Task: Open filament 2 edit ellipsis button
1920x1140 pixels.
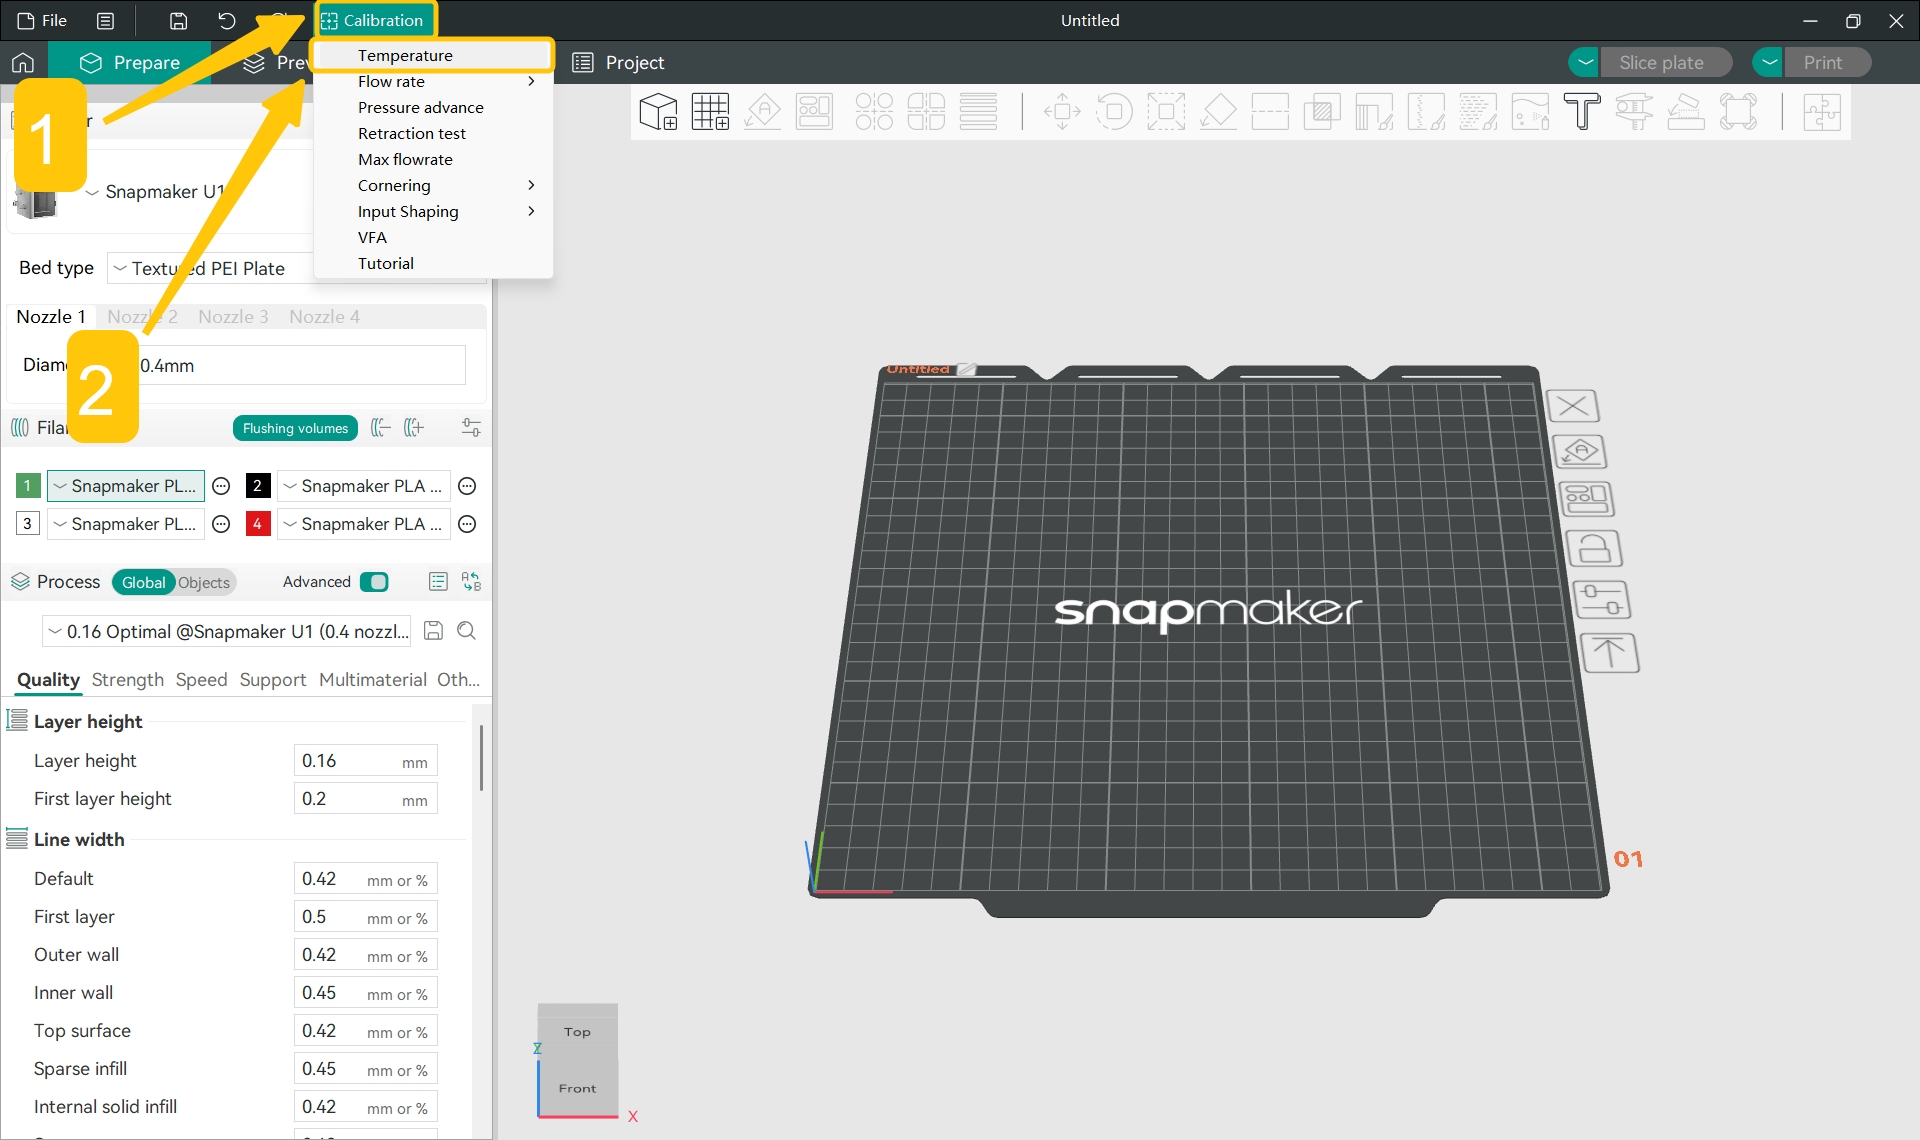Action: point(467,487)
